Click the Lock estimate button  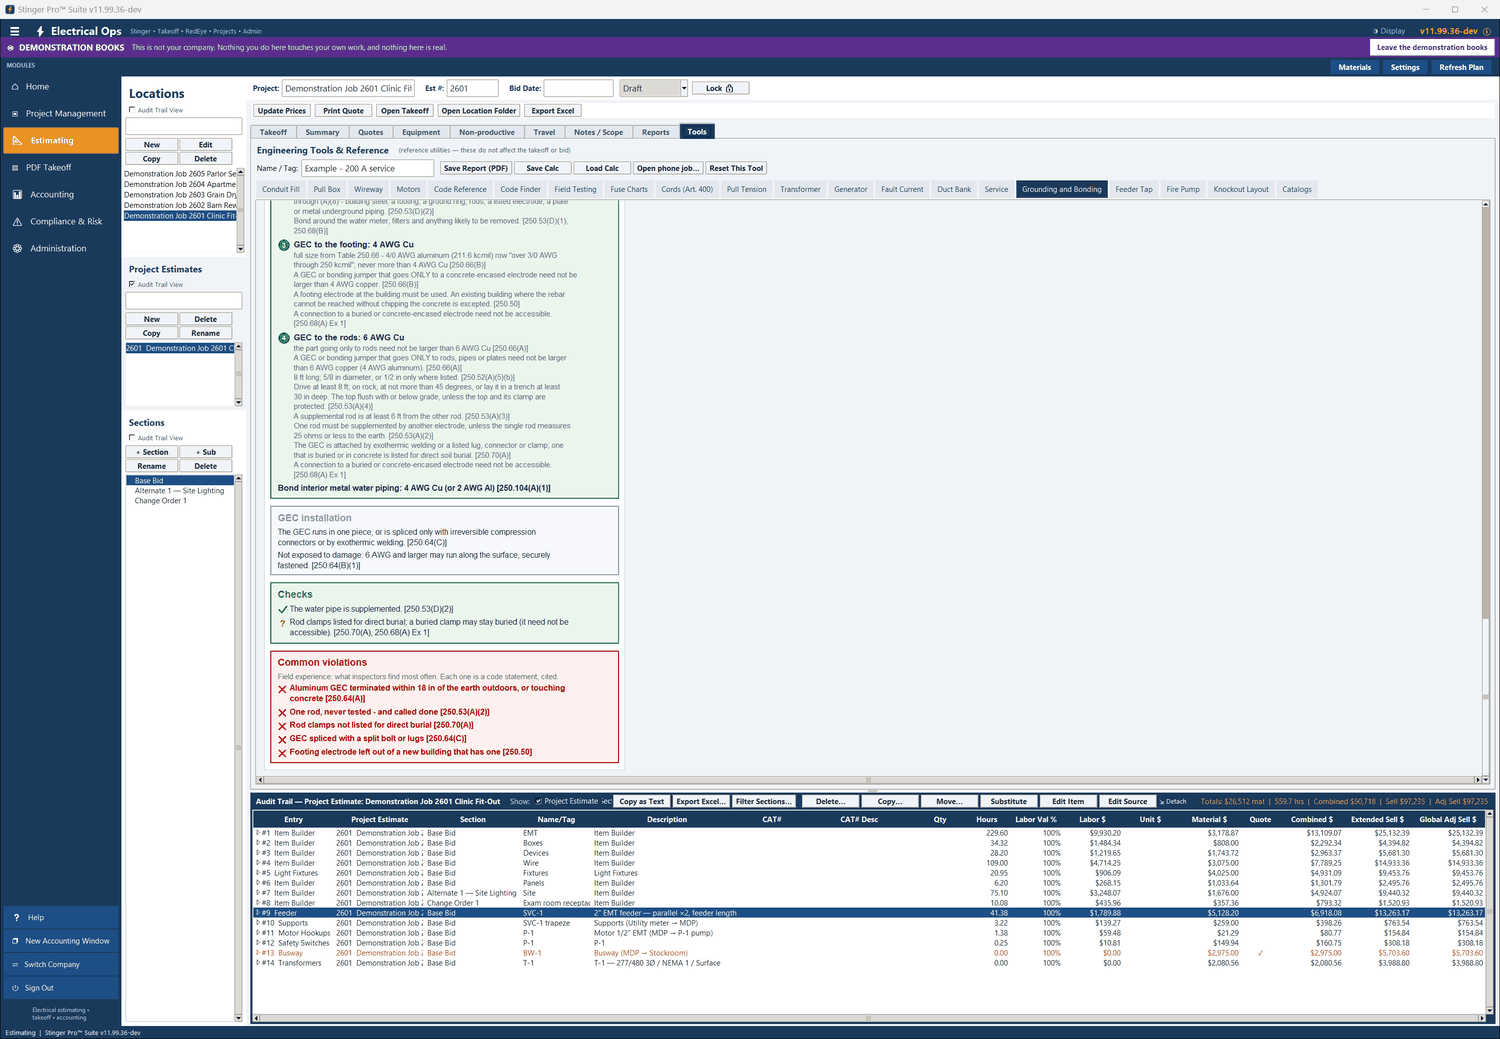point(720,88)
